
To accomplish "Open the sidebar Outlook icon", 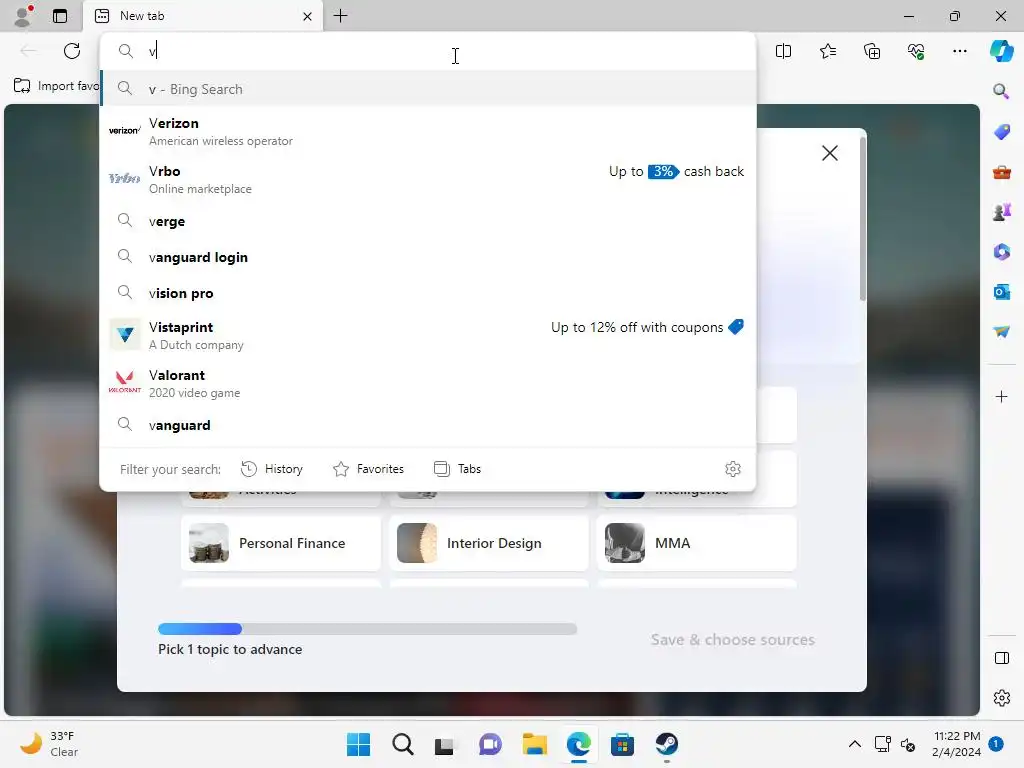I will point(1001,292).
